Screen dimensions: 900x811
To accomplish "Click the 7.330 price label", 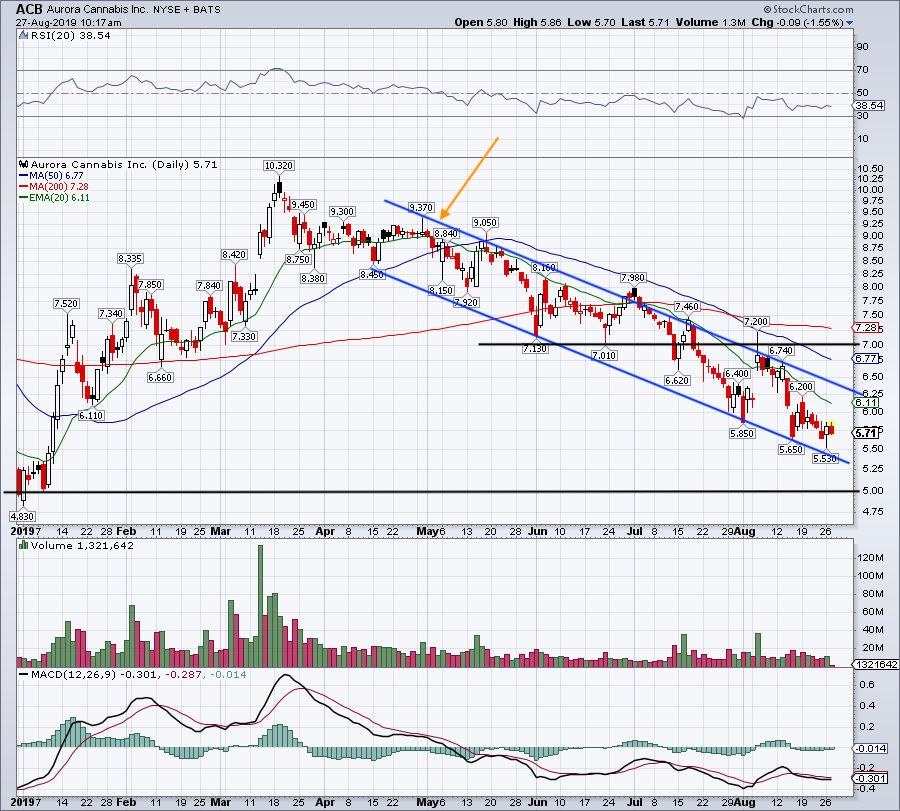I will coord(244,336).
